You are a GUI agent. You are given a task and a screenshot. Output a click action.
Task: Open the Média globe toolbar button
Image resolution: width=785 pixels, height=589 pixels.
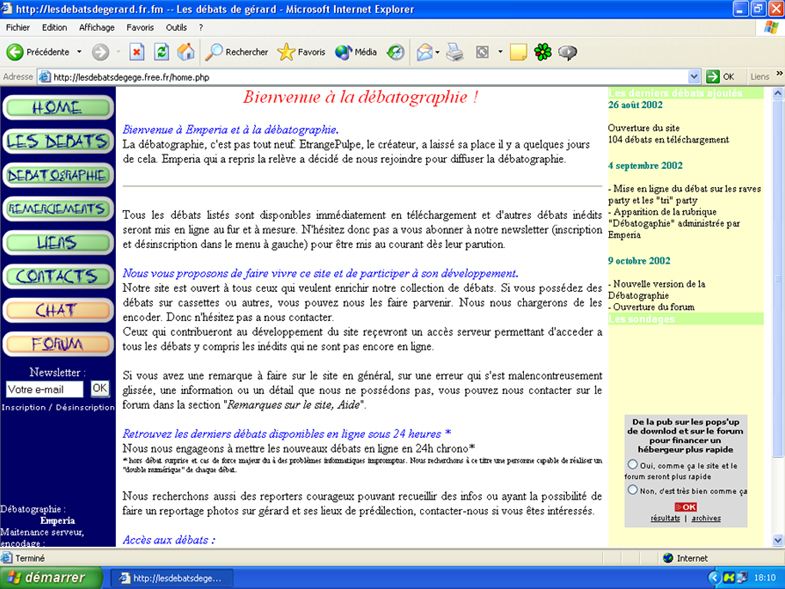pyautogui.click(x=356, y=52)
